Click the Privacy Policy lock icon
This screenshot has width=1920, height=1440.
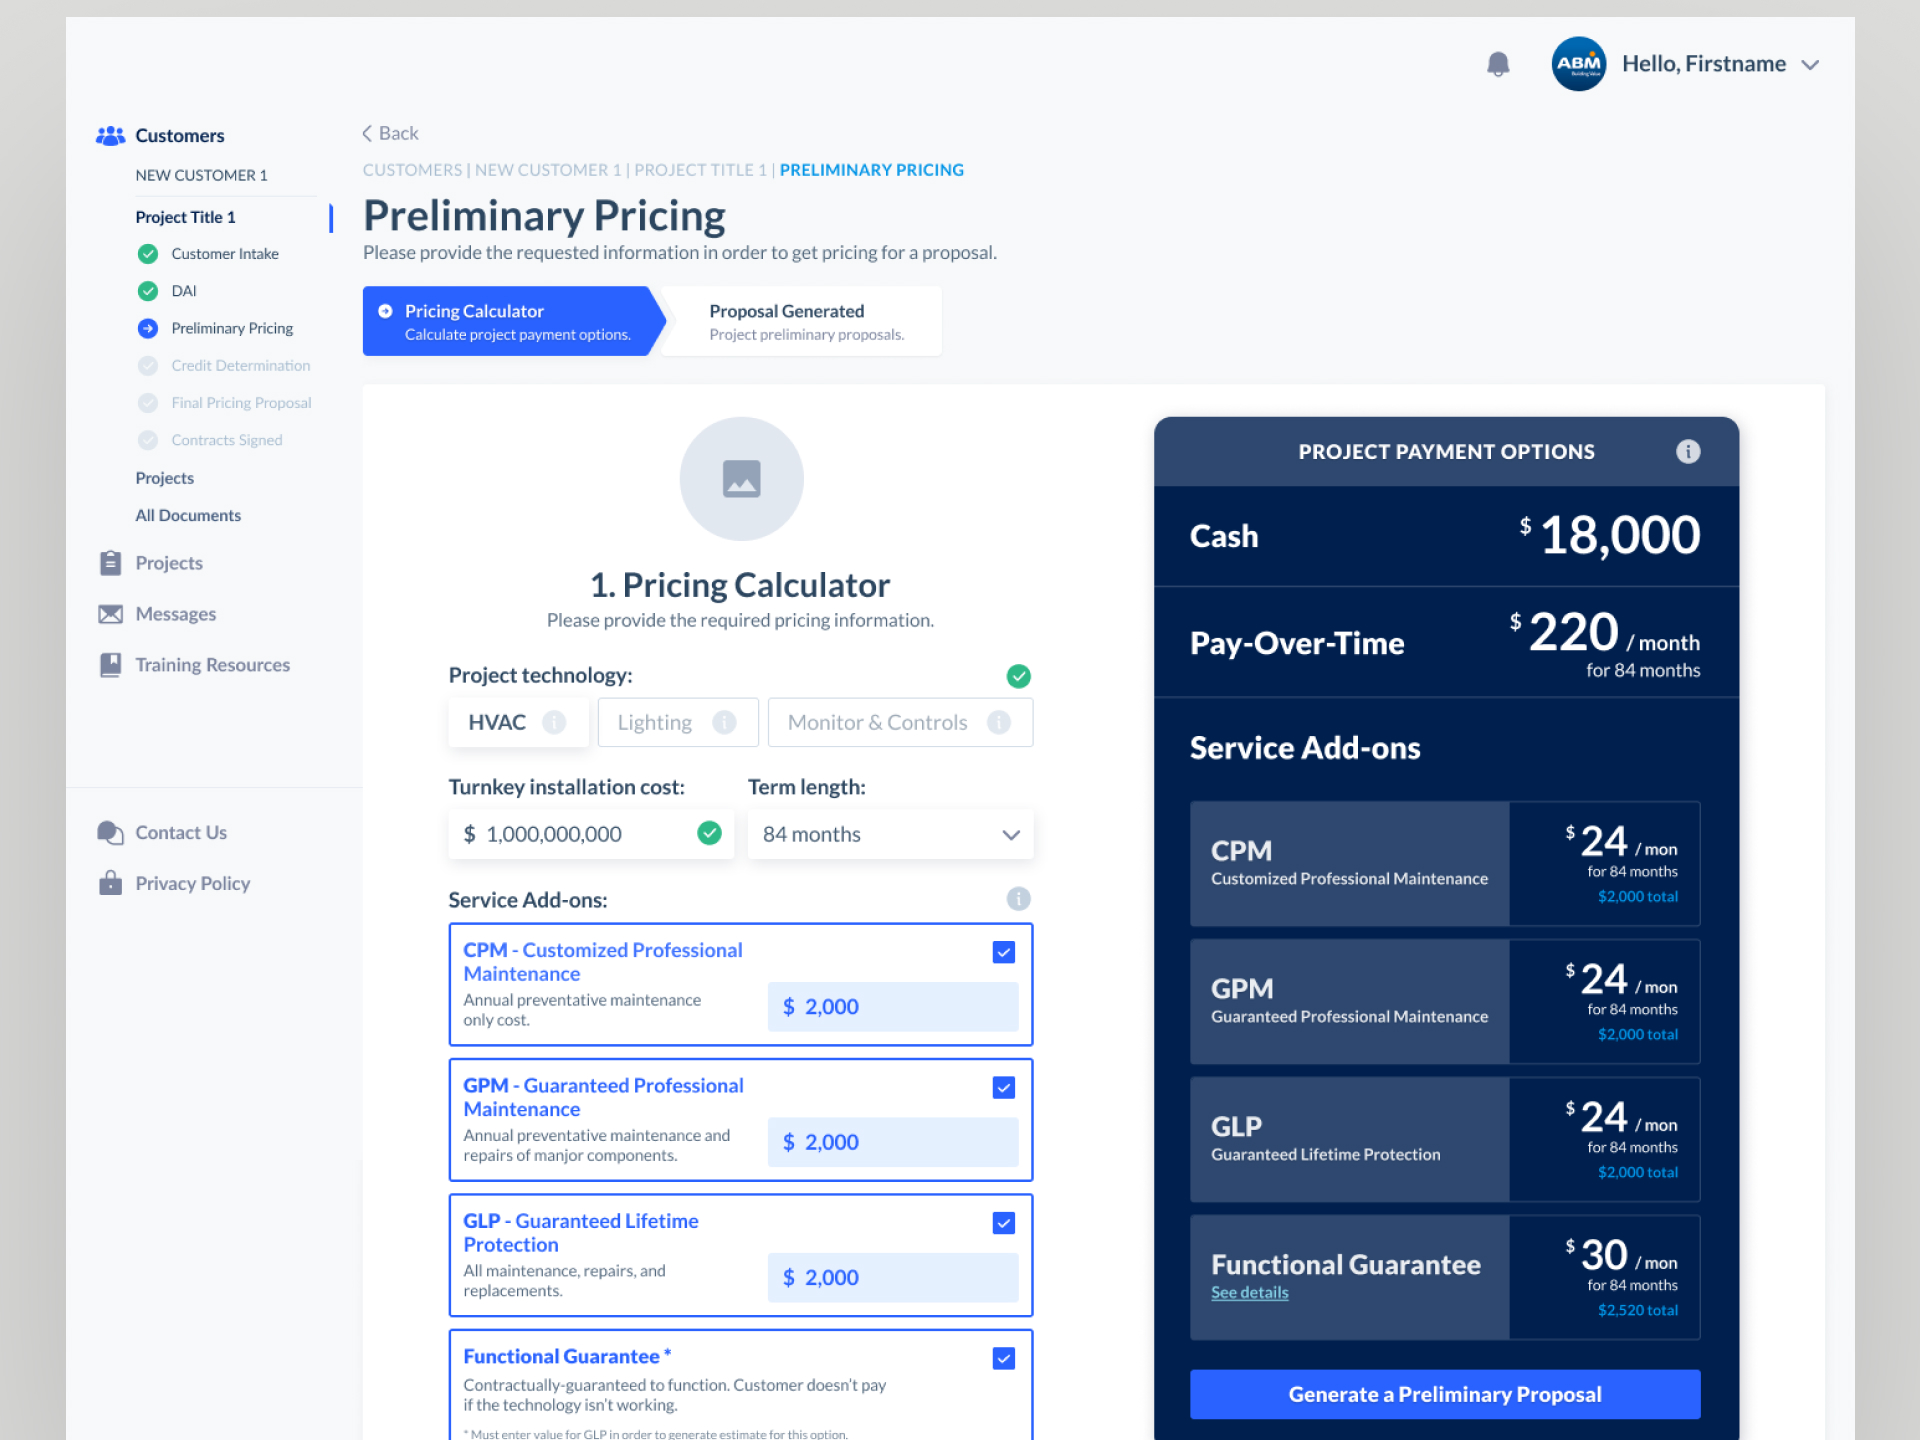click(x=110, y=883)
